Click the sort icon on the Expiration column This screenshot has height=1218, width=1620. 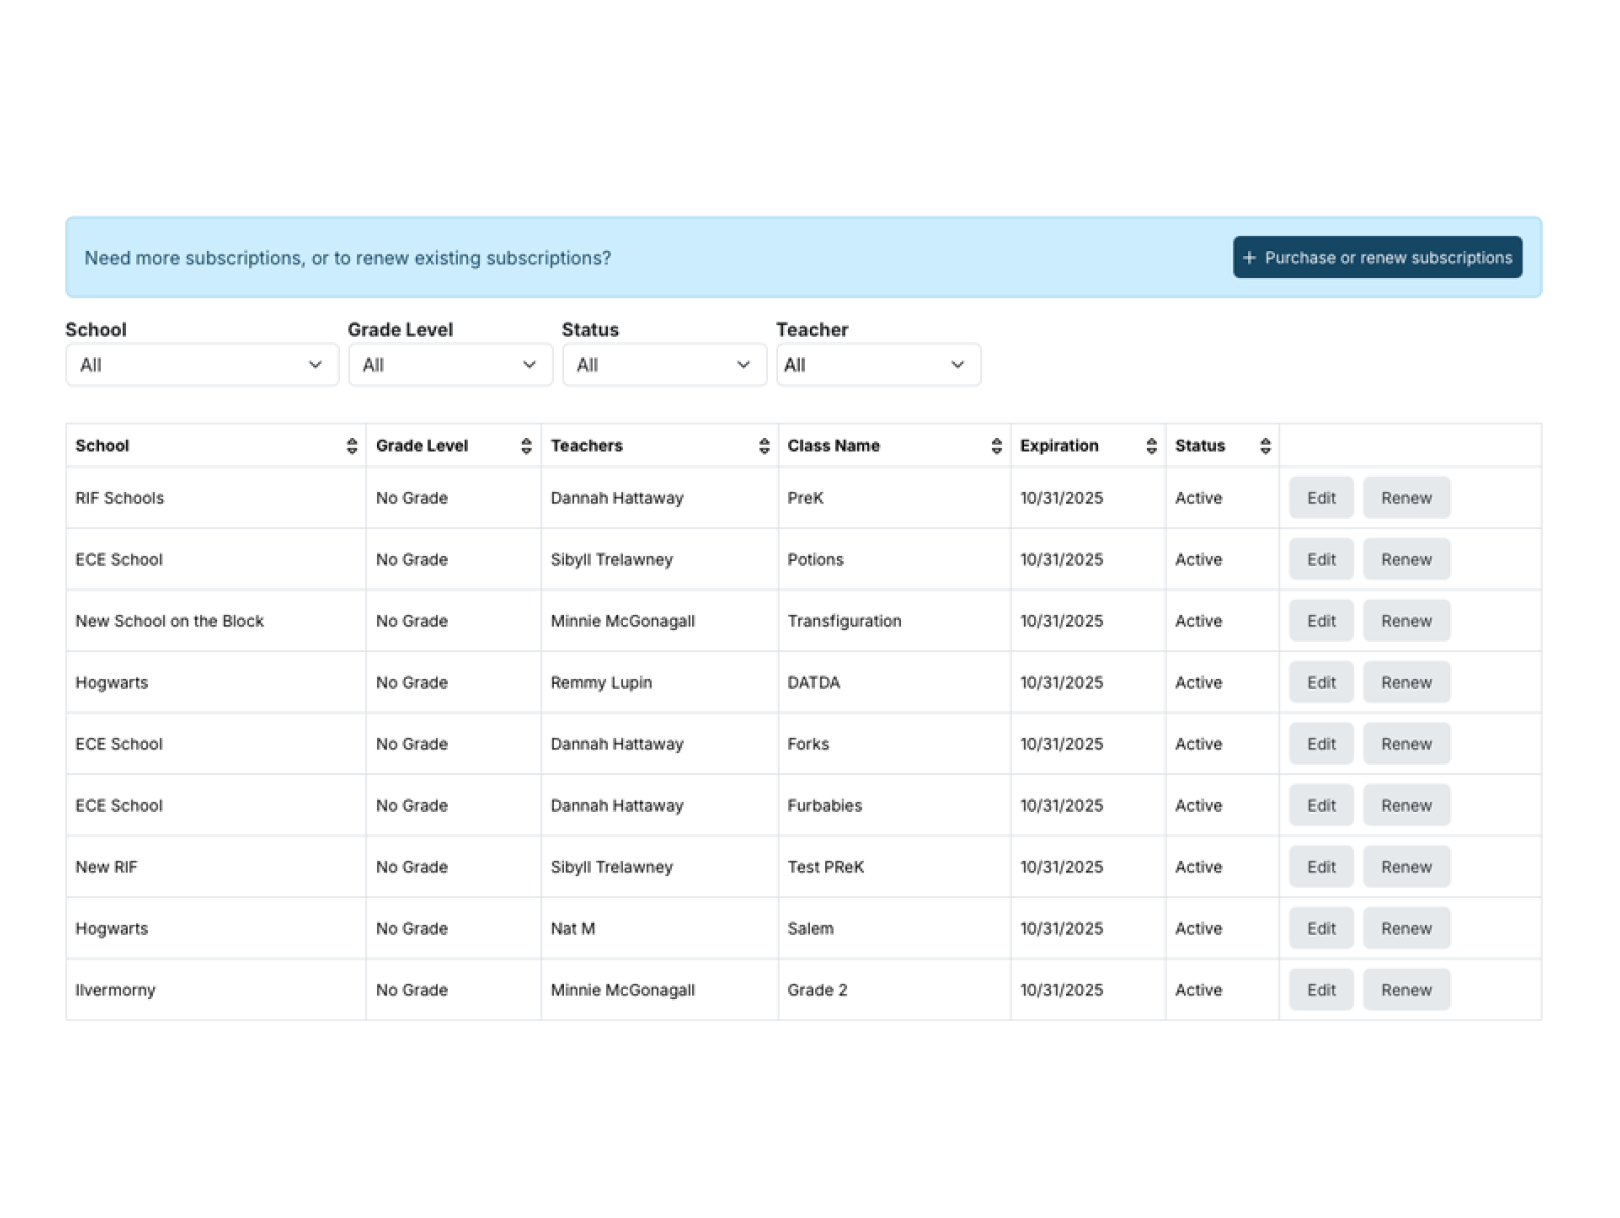pos(1150,446)
